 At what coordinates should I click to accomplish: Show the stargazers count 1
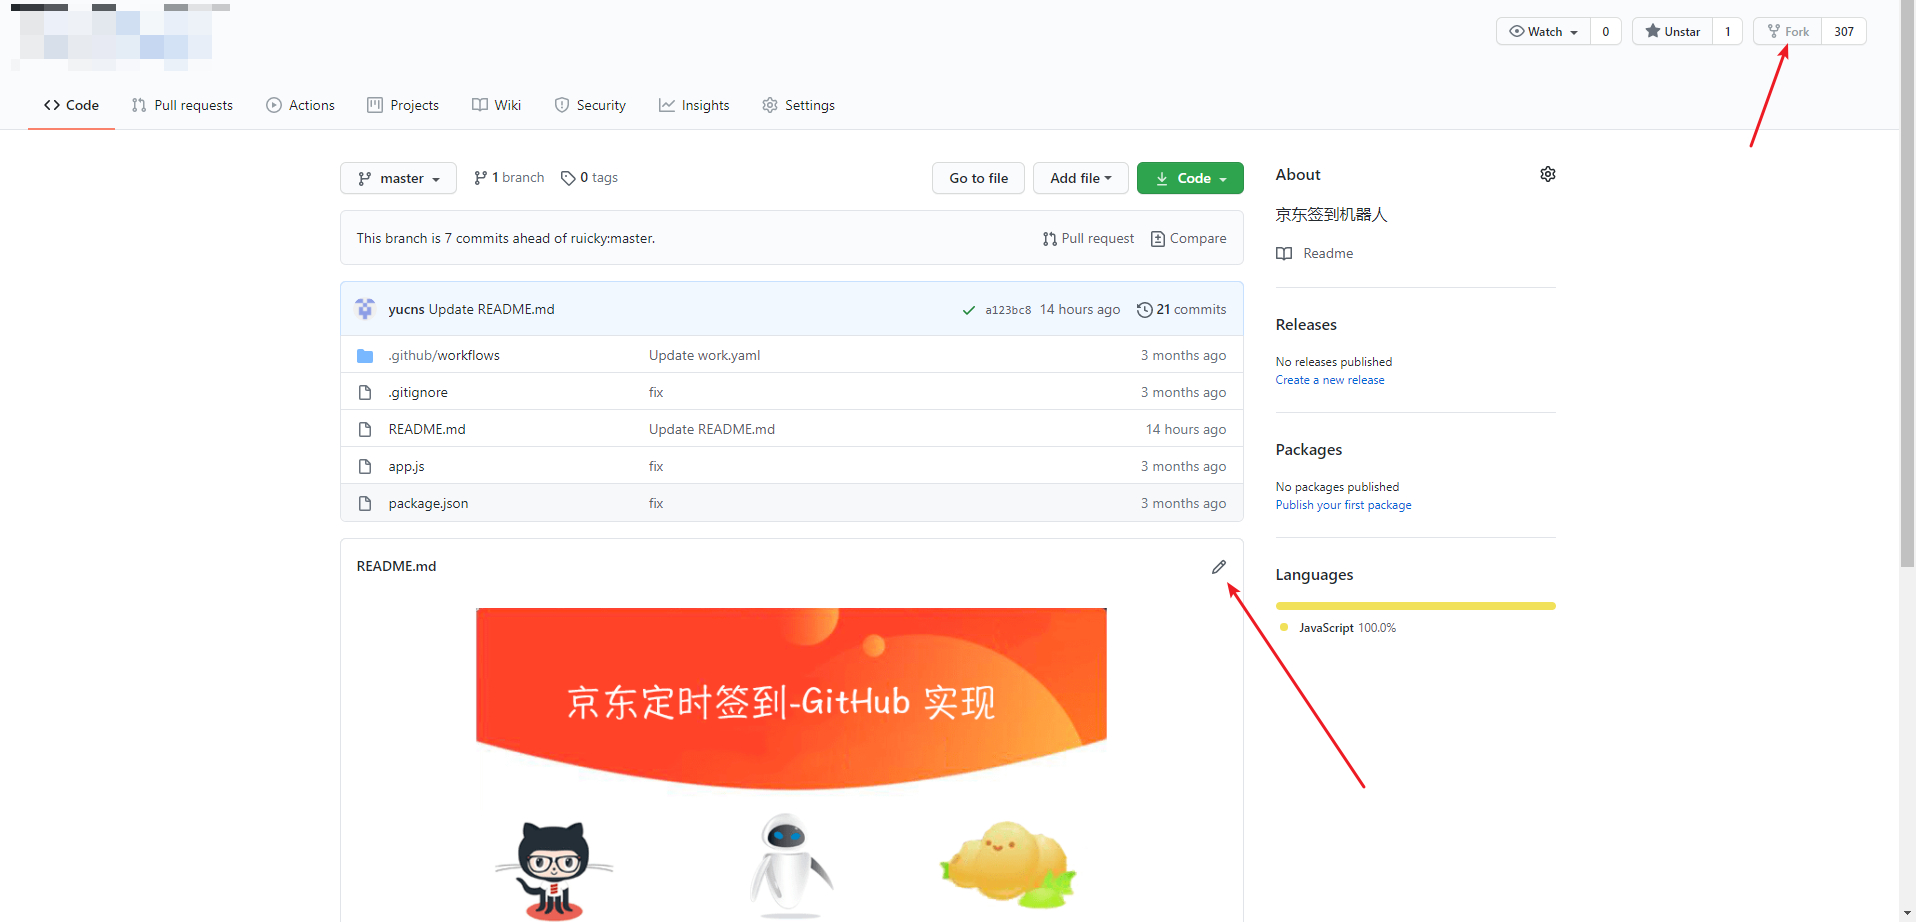coord(1727,31)
